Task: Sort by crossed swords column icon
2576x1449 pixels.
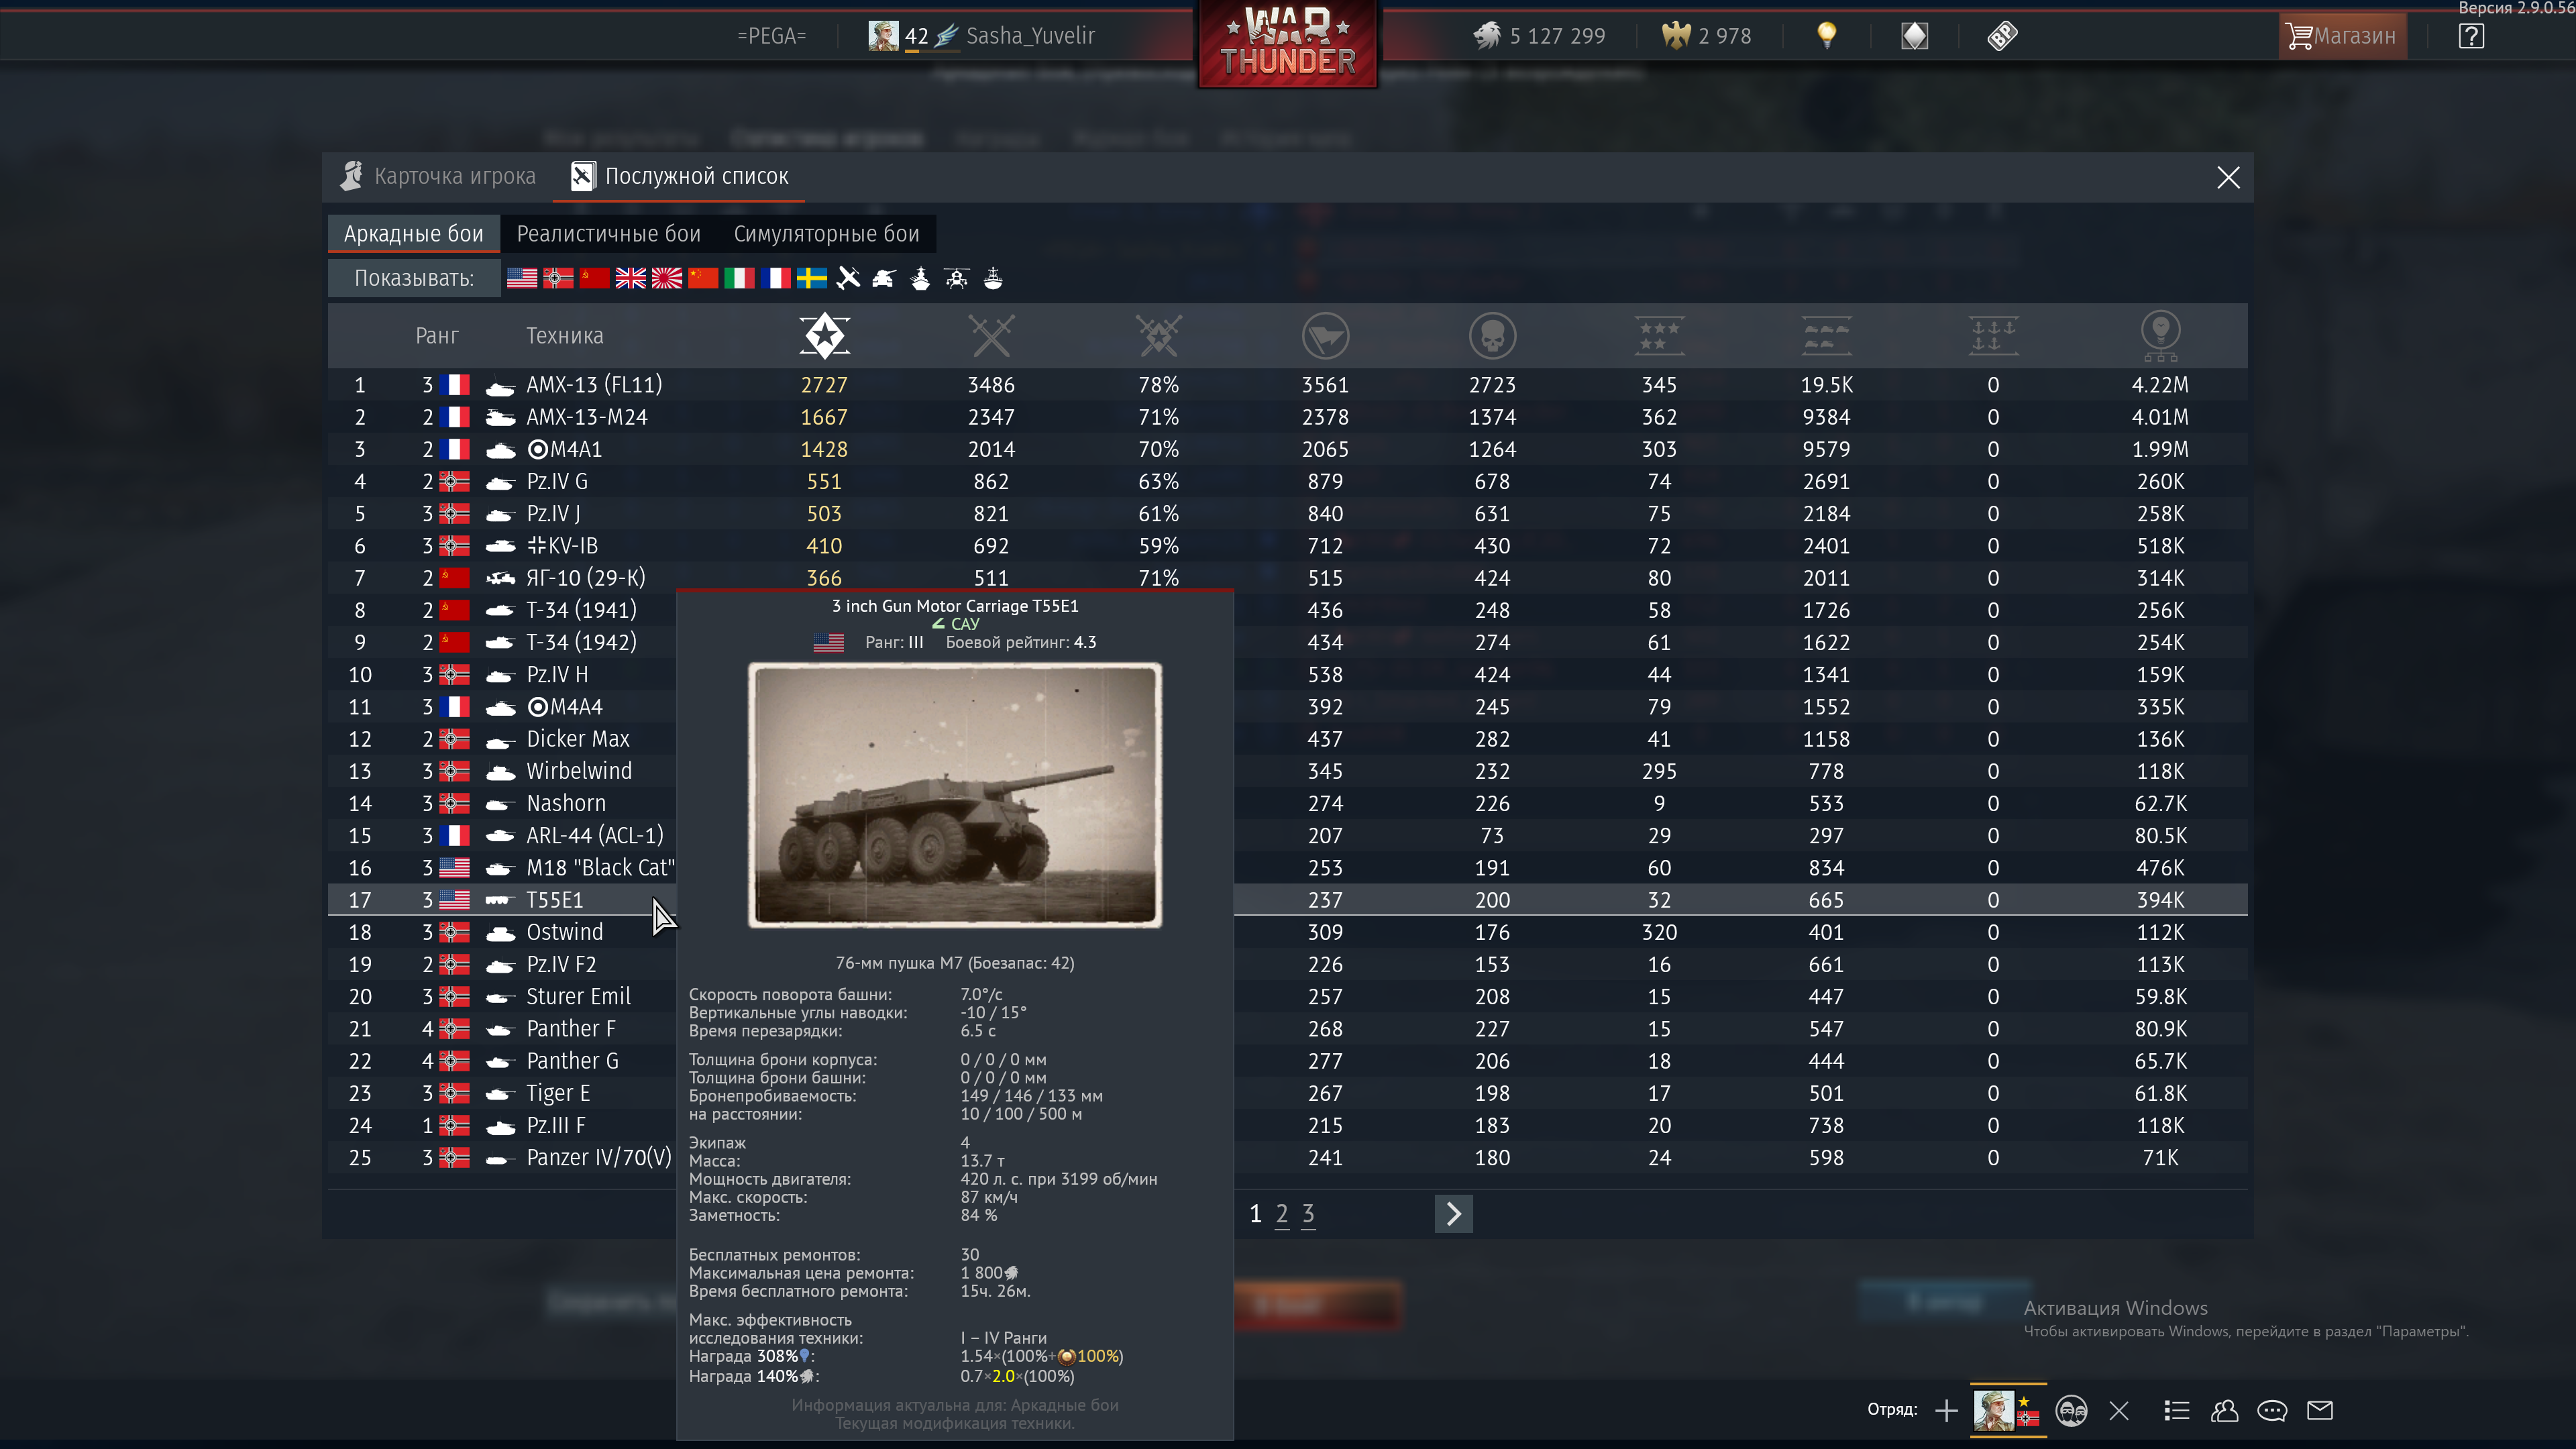Action: click(991, 336)
